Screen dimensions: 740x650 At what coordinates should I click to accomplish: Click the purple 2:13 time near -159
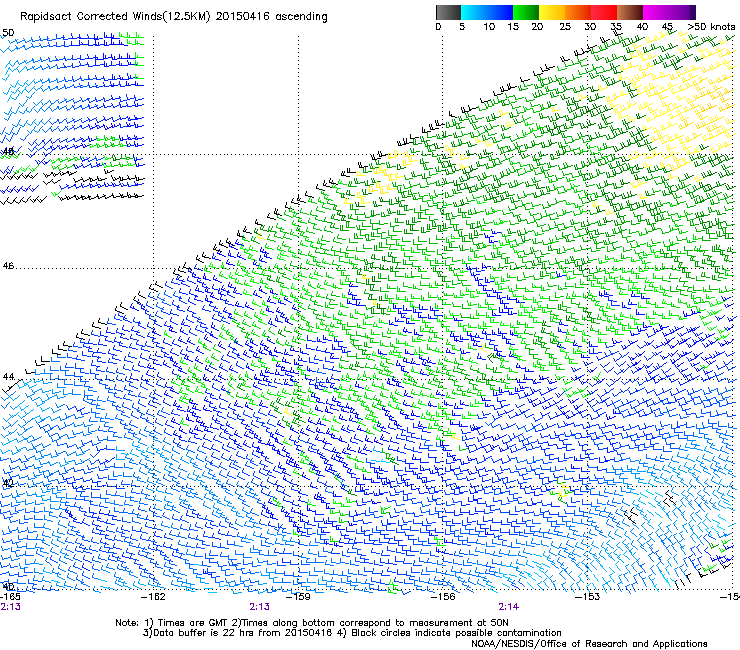pos(260,607)
